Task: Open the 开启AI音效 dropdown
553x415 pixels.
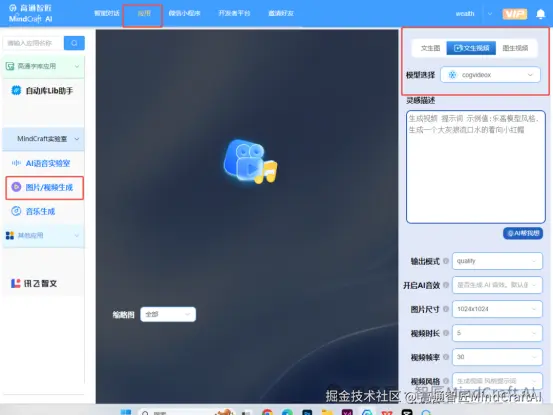Action: (x=497, y=285)
